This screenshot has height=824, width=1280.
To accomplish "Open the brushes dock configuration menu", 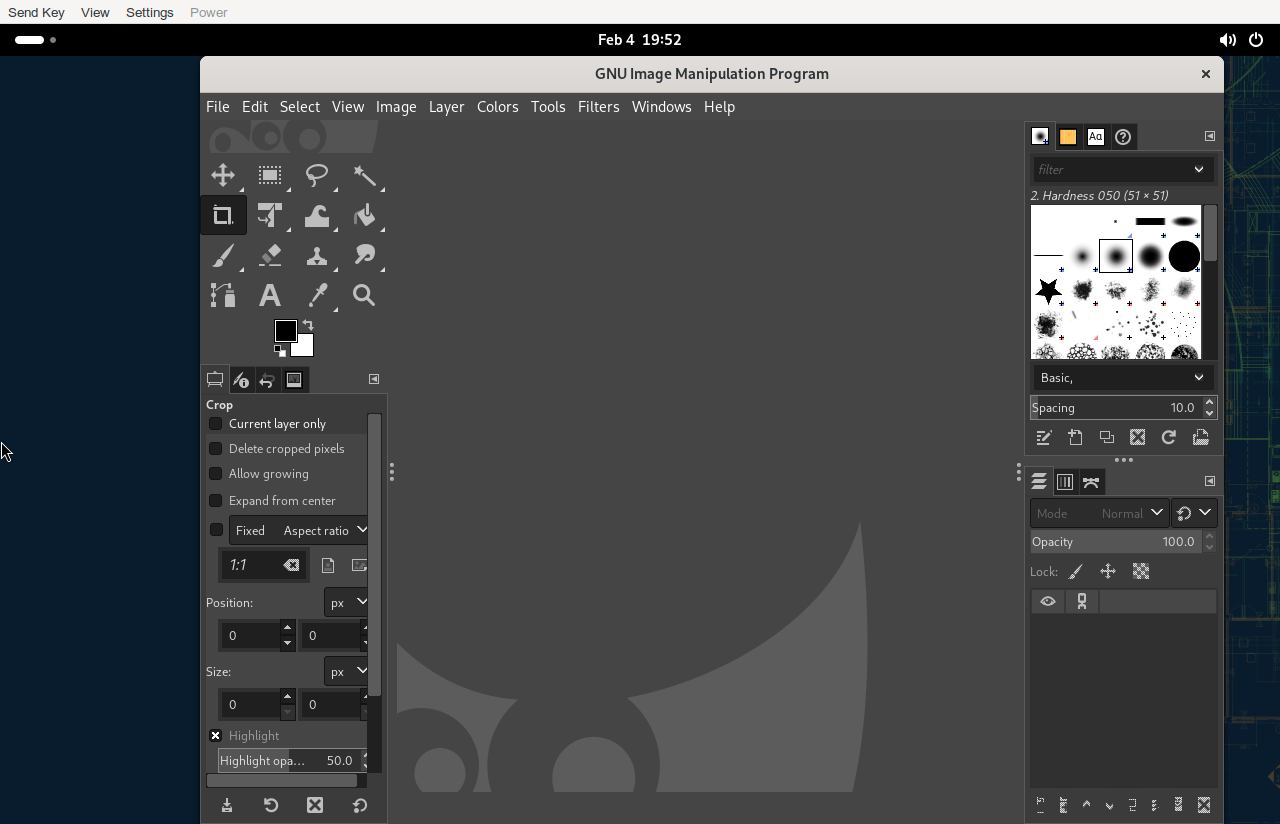I will [x=1209, y=136].
